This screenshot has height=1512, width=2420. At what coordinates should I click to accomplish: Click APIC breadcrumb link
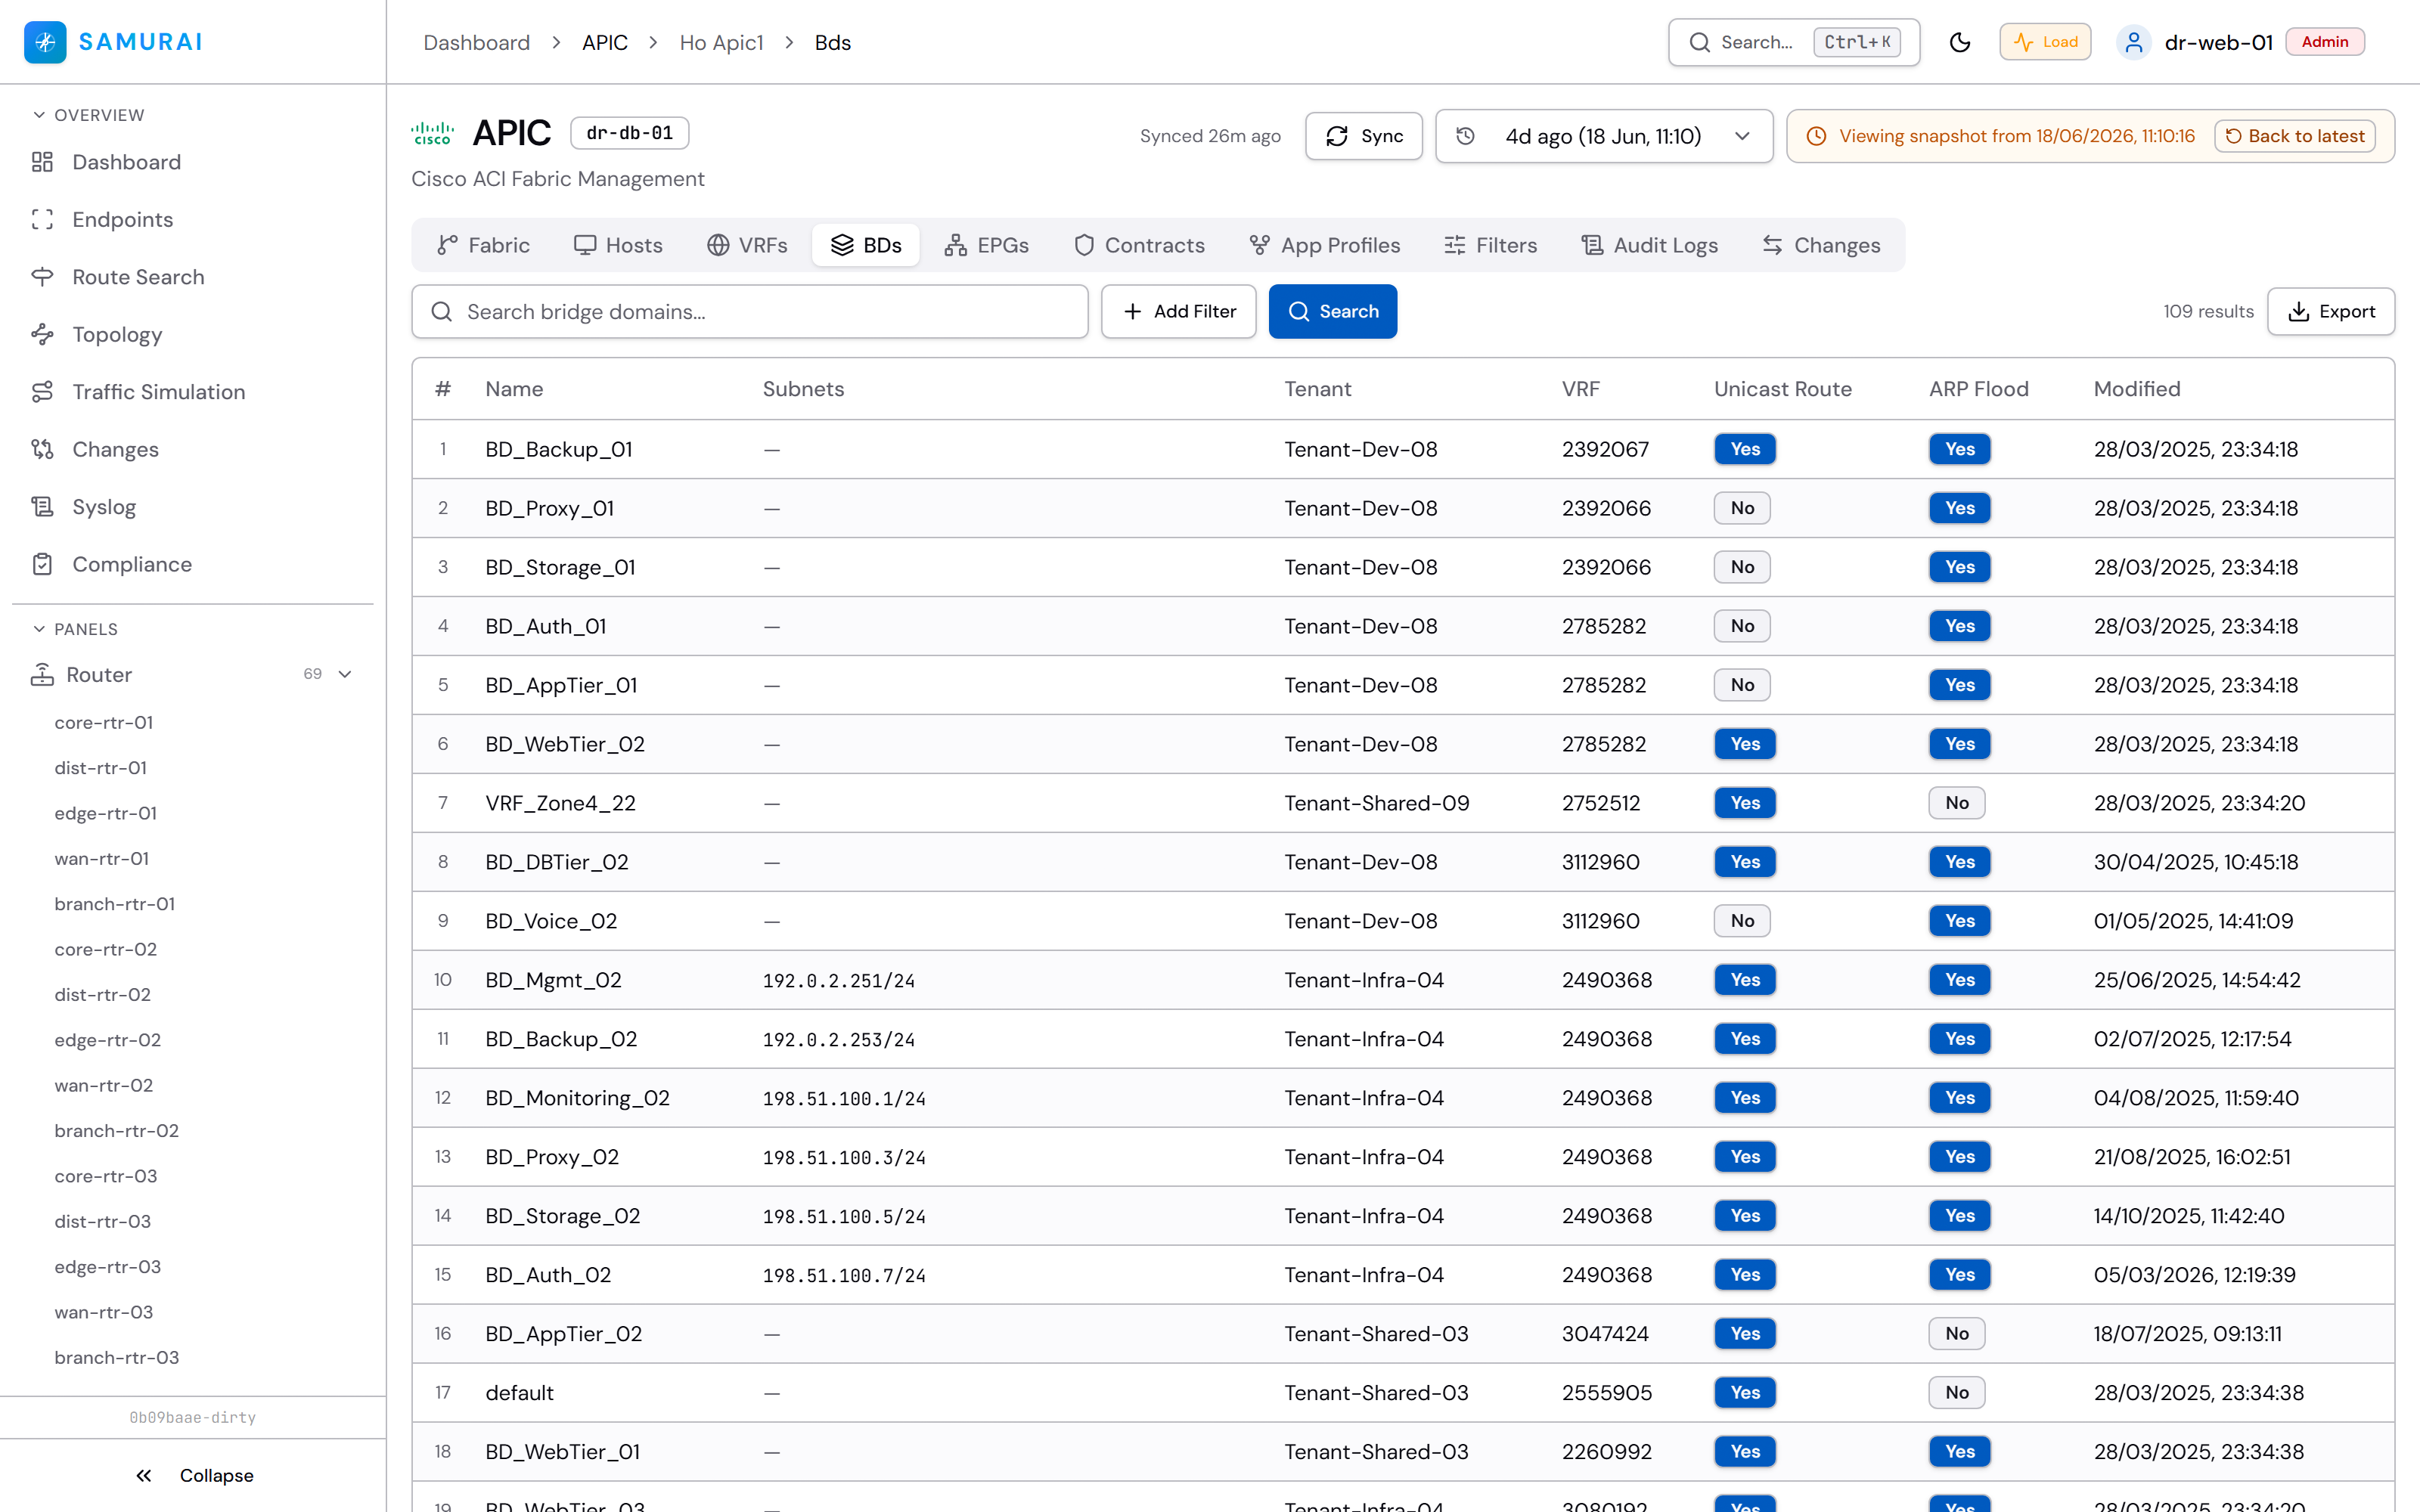pyautogui.click(x=604, y=42)
